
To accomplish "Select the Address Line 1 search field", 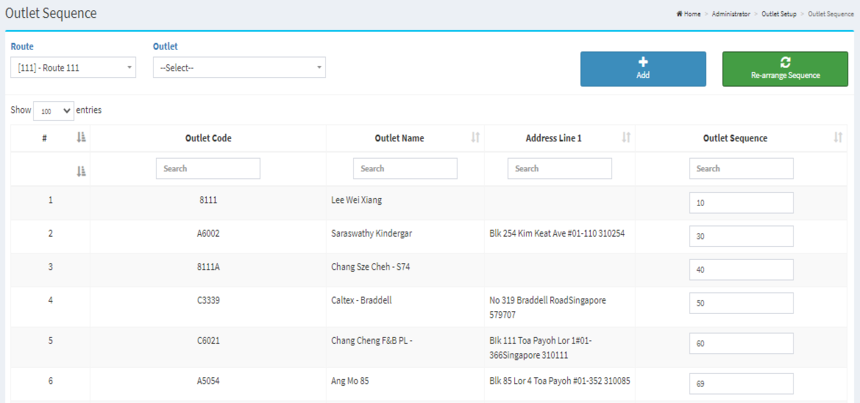I will [559, 169].
